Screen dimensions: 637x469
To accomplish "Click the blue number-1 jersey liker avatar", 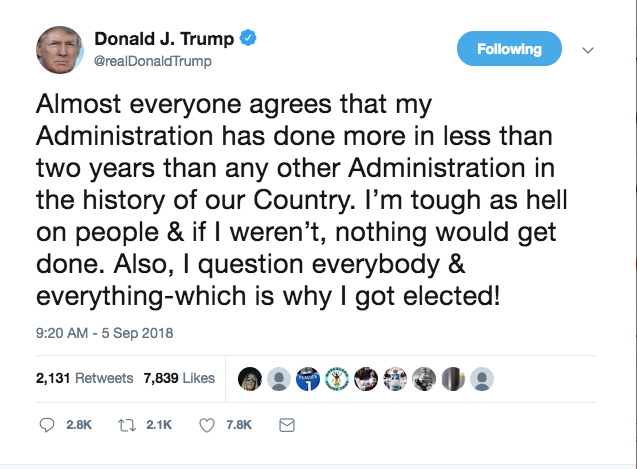I will [x=309, y=378].
